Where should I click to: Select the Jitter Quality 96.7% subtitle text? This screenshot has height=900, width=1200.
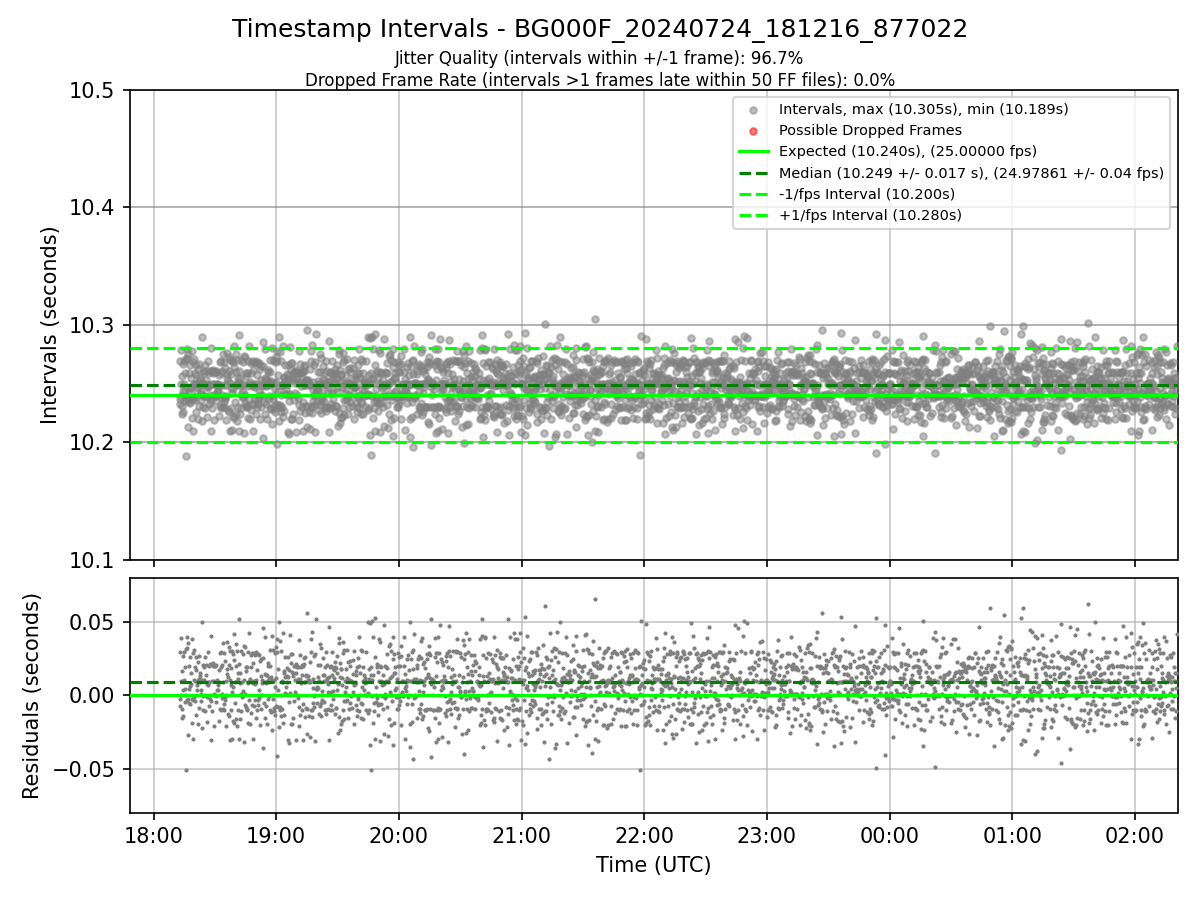click(x=599, y=58)
